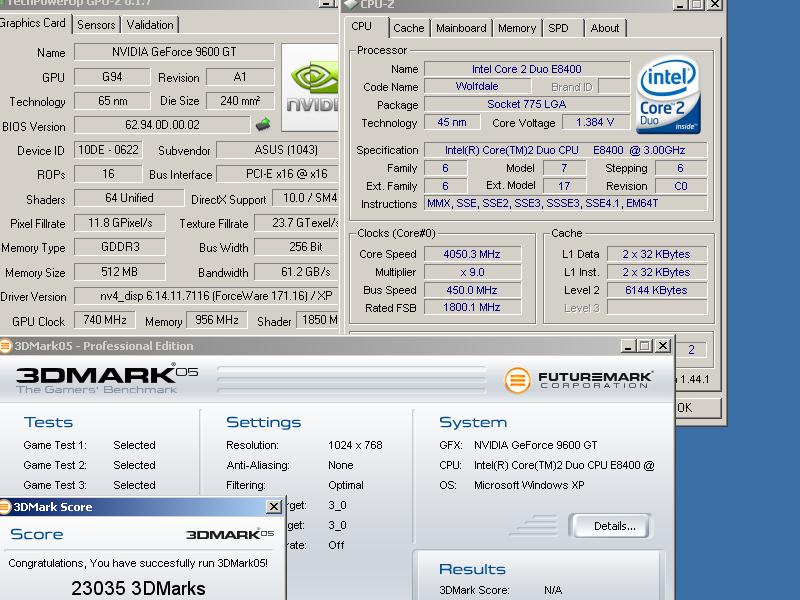800x600 pixels.
Task: Open the SPD tab in CPU-Z
Action: (559, 28)
